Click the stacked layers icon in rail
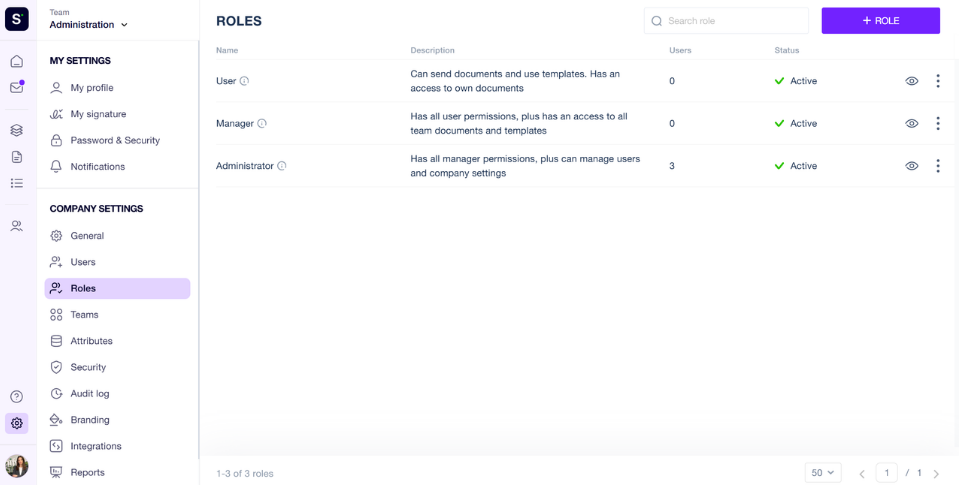The image size is (959, 485). tap(17, 130)
